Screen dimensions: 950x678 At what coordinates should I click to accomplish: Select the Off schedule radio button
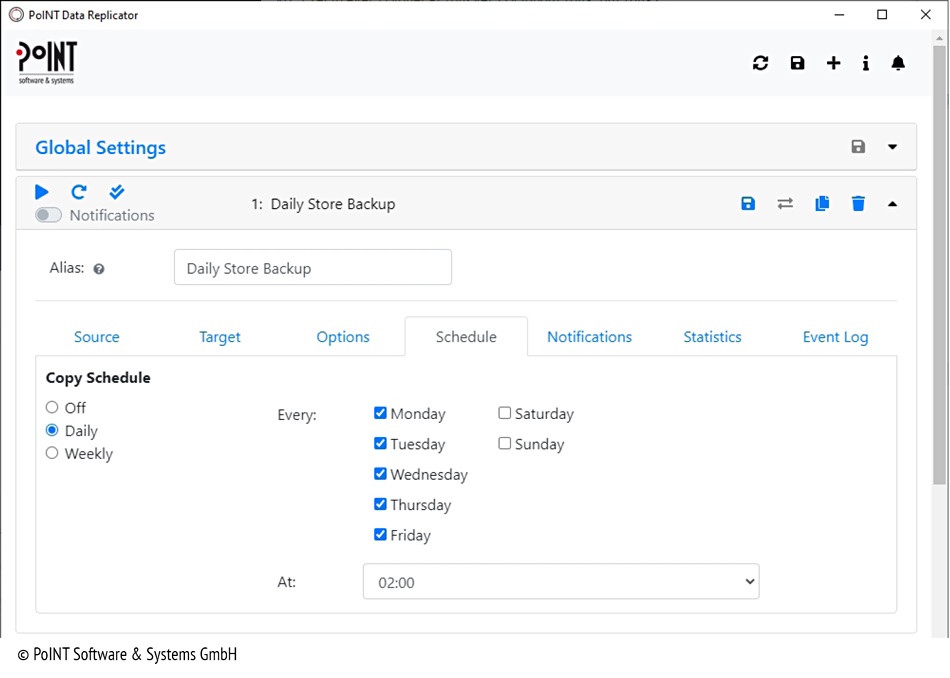[x=52, y=407]
